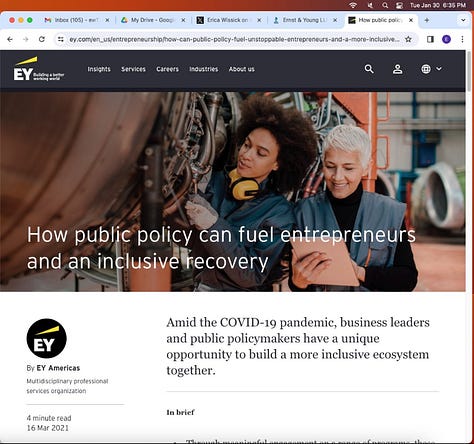Click the URL address bar field
This screenshot has height=444, width=474.
click(234, 39)
